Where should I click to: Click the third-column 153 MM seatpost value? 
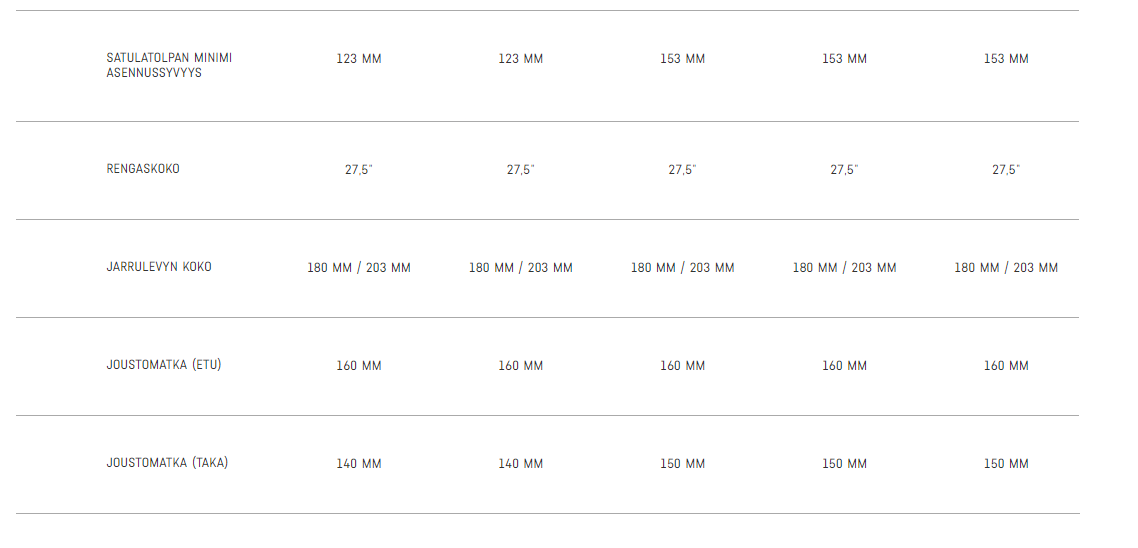click(x=682, y=59)
